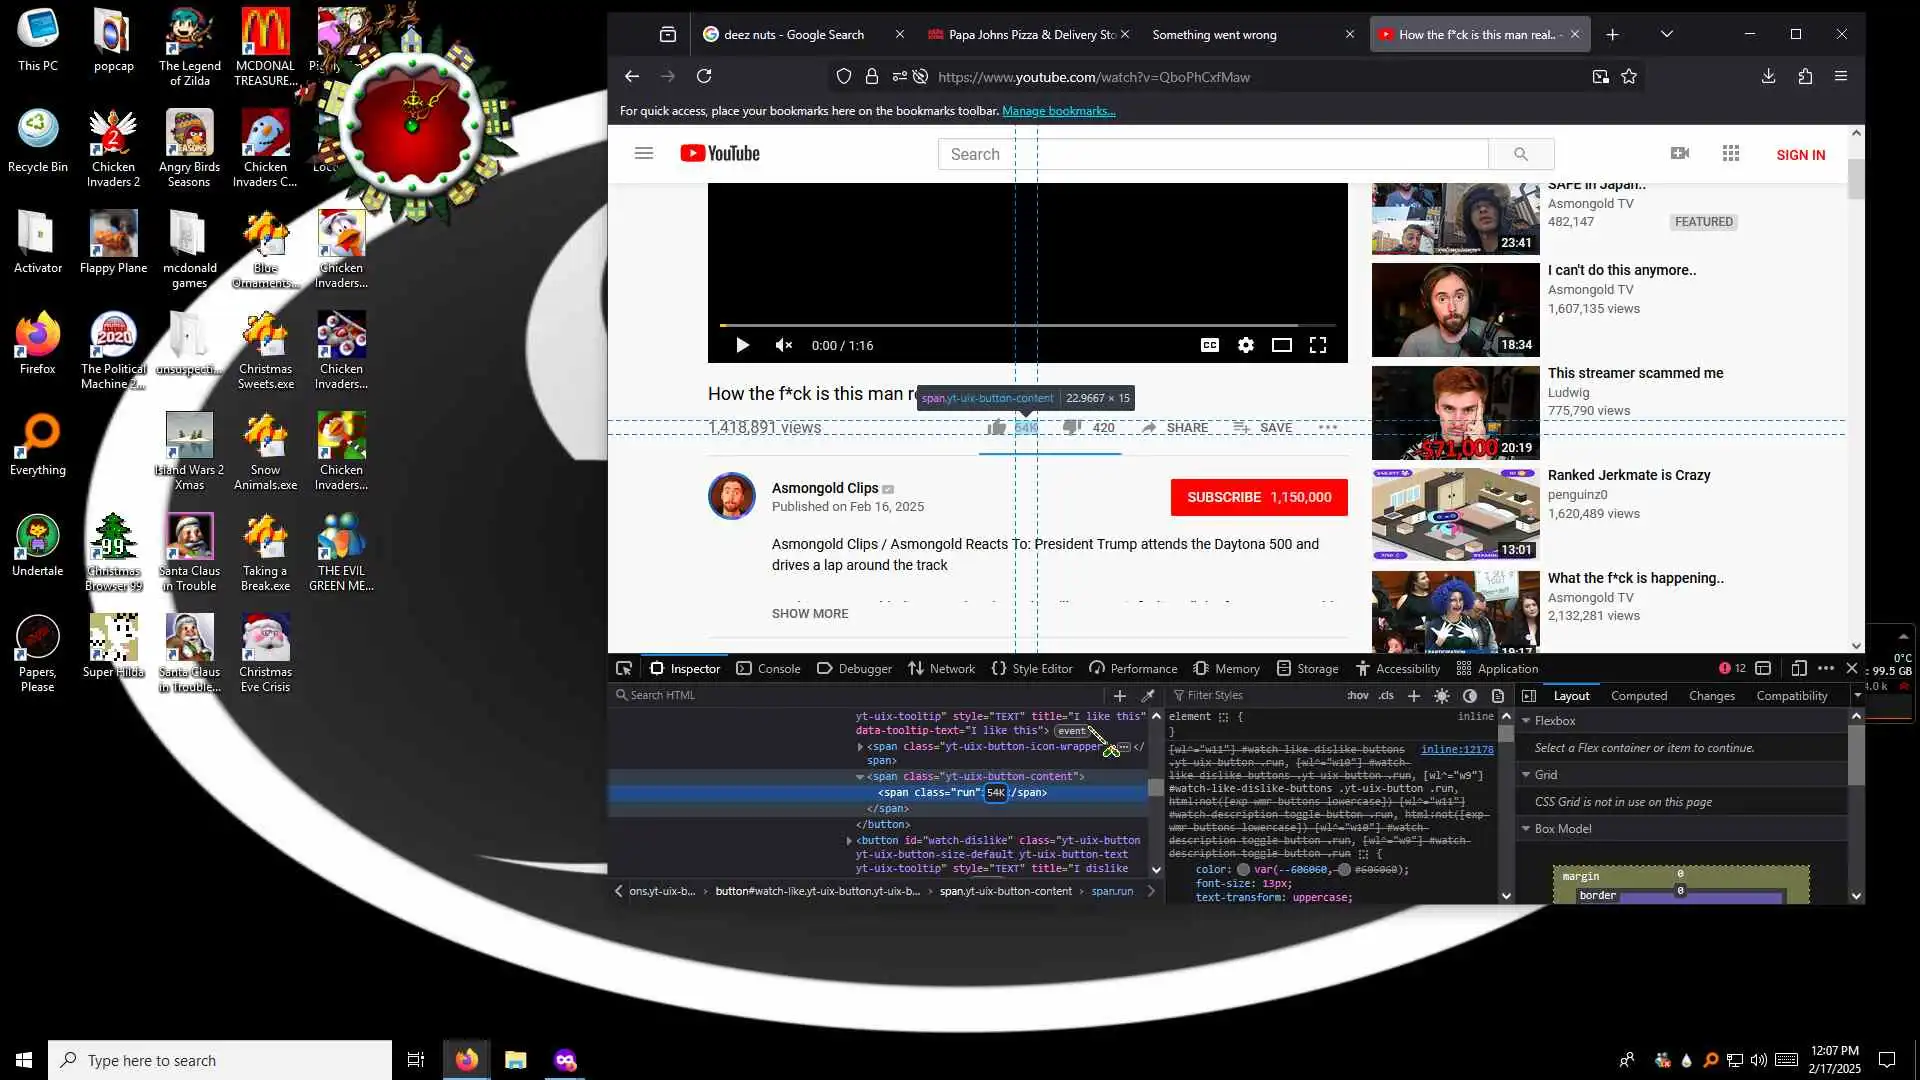
Task: Click the blue color swatch in CSS rule
Action: point(1243,870)
